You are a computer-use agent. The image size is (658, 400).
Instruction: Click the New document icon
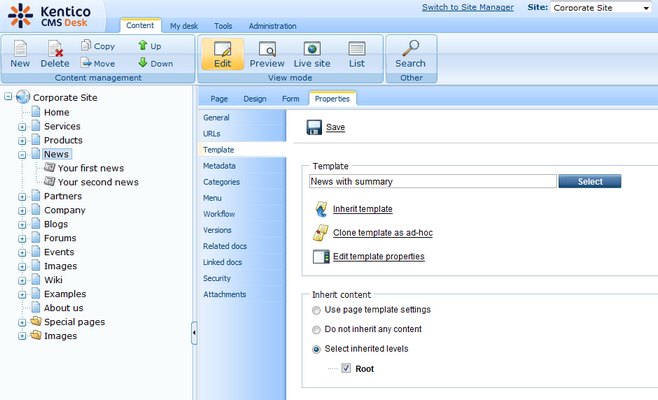20,49
